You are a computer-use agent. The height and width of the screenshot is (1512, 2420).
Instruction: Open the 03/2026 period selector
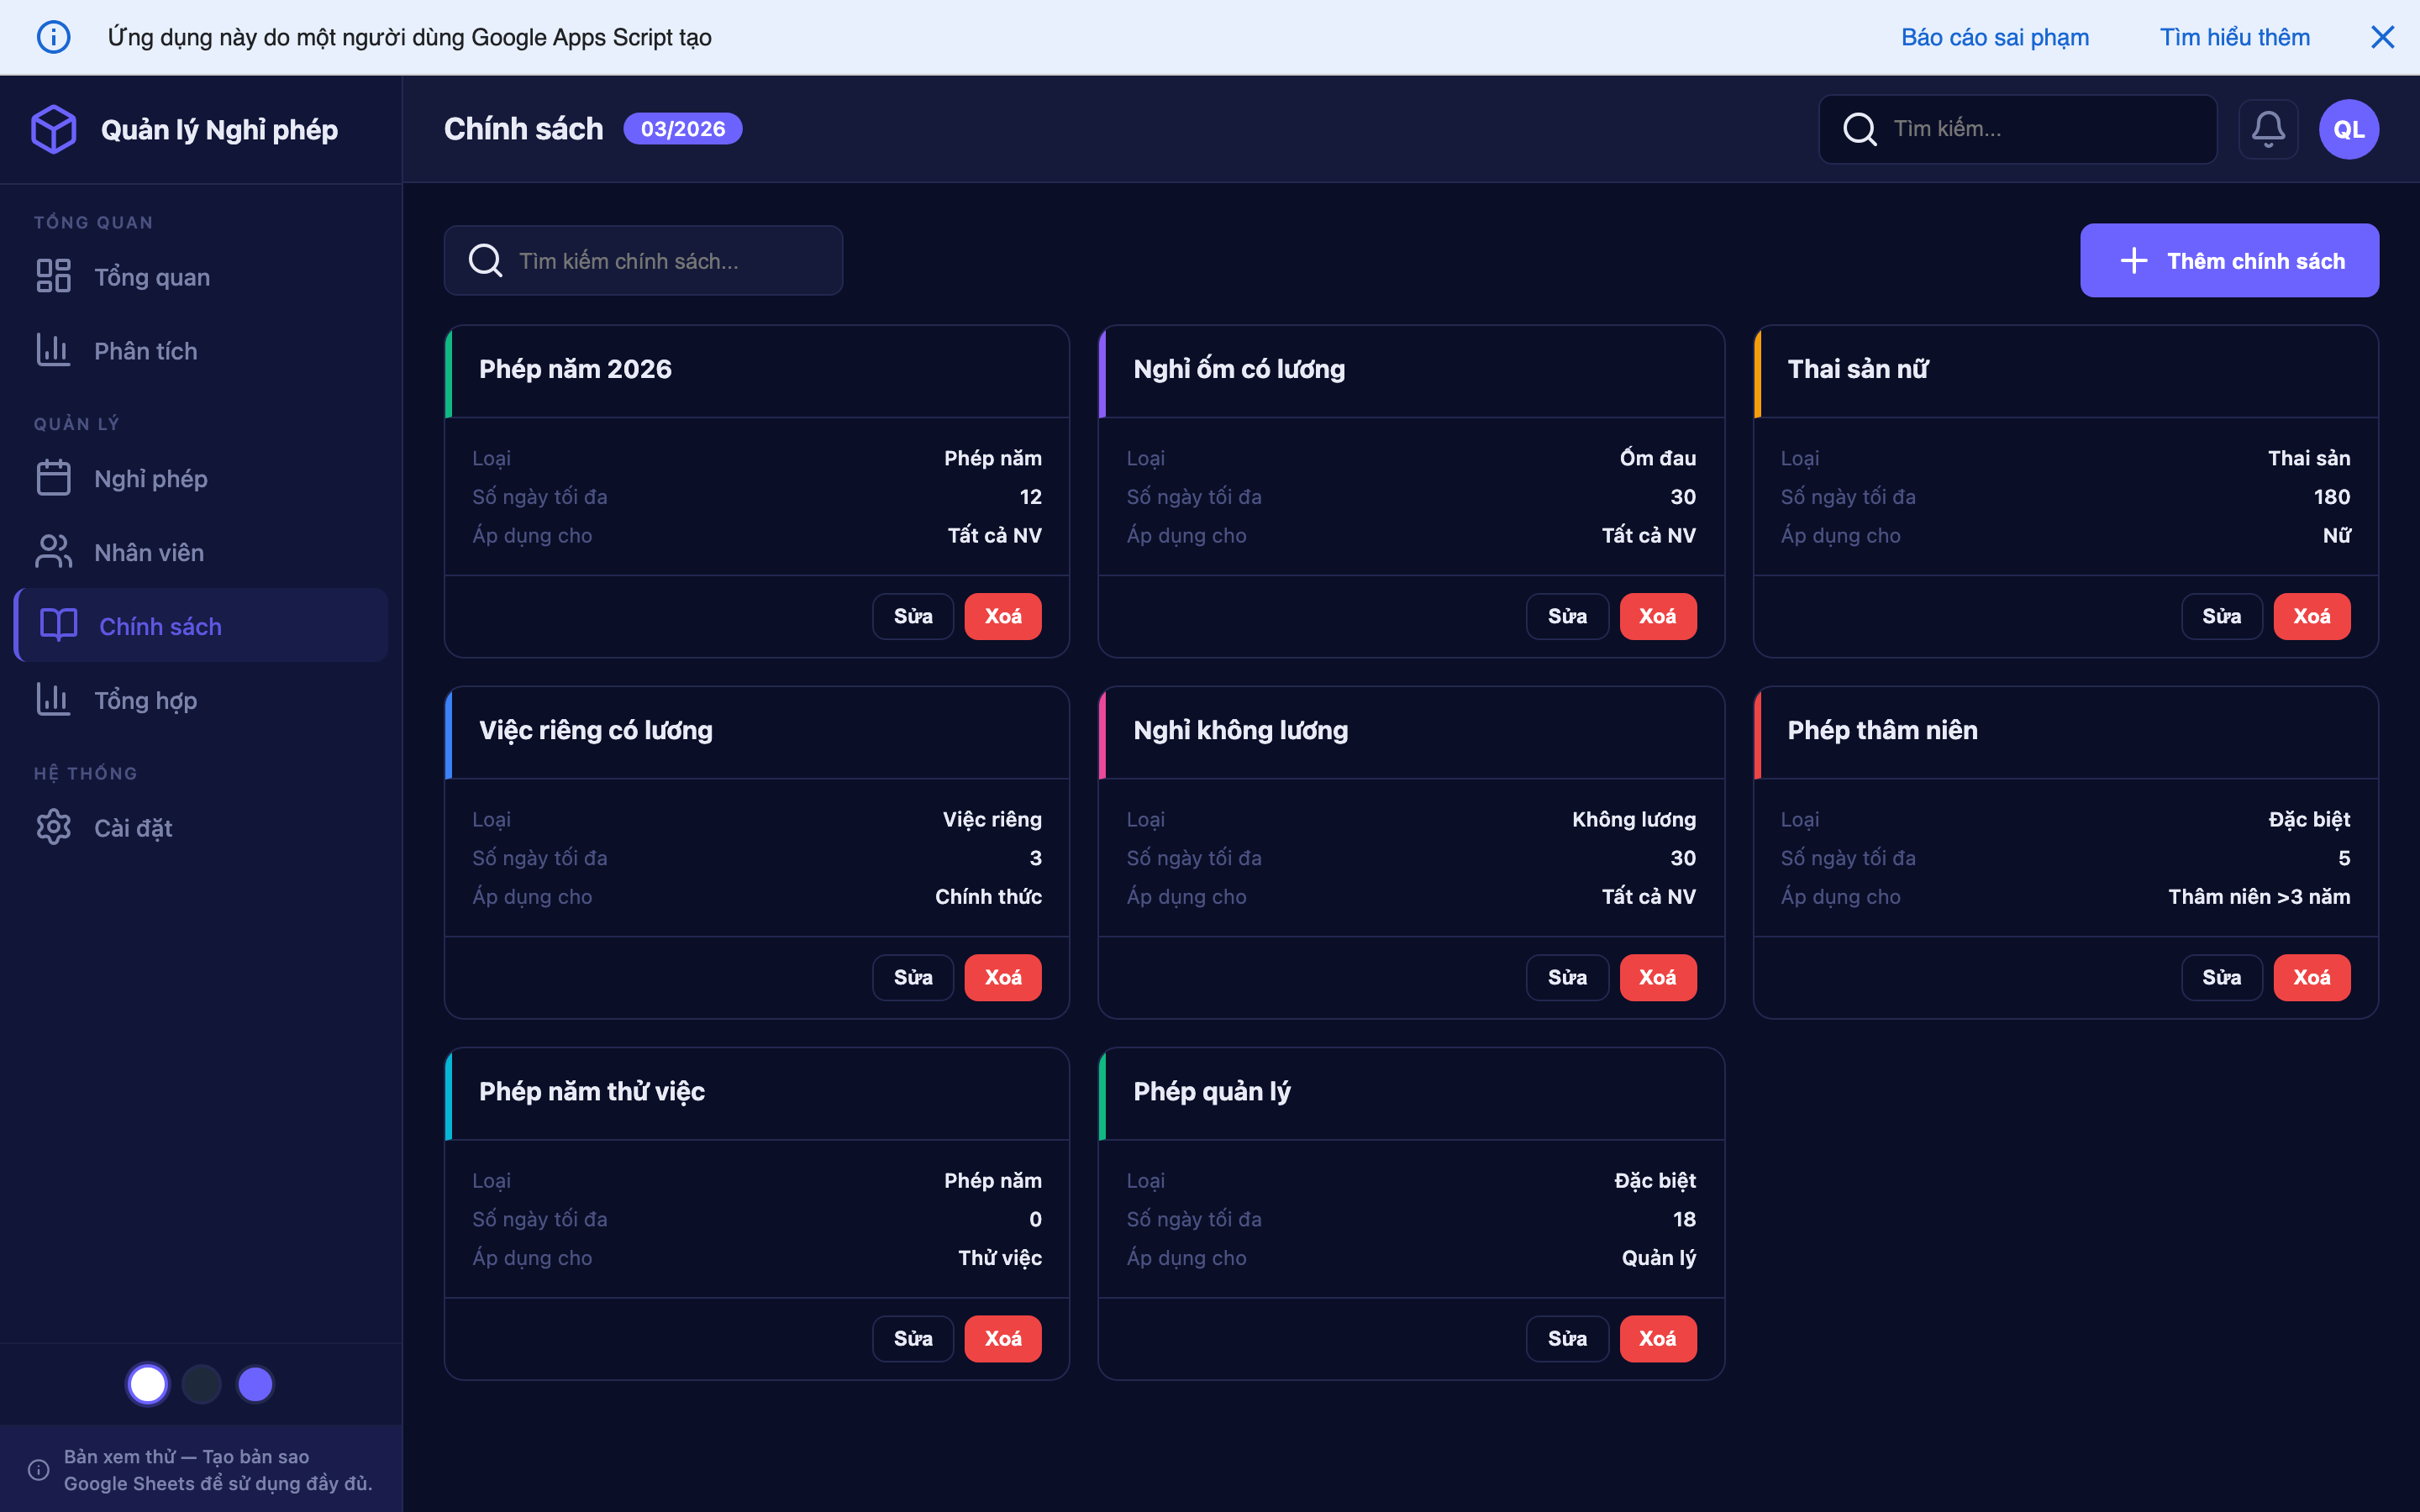pos(682,128)
